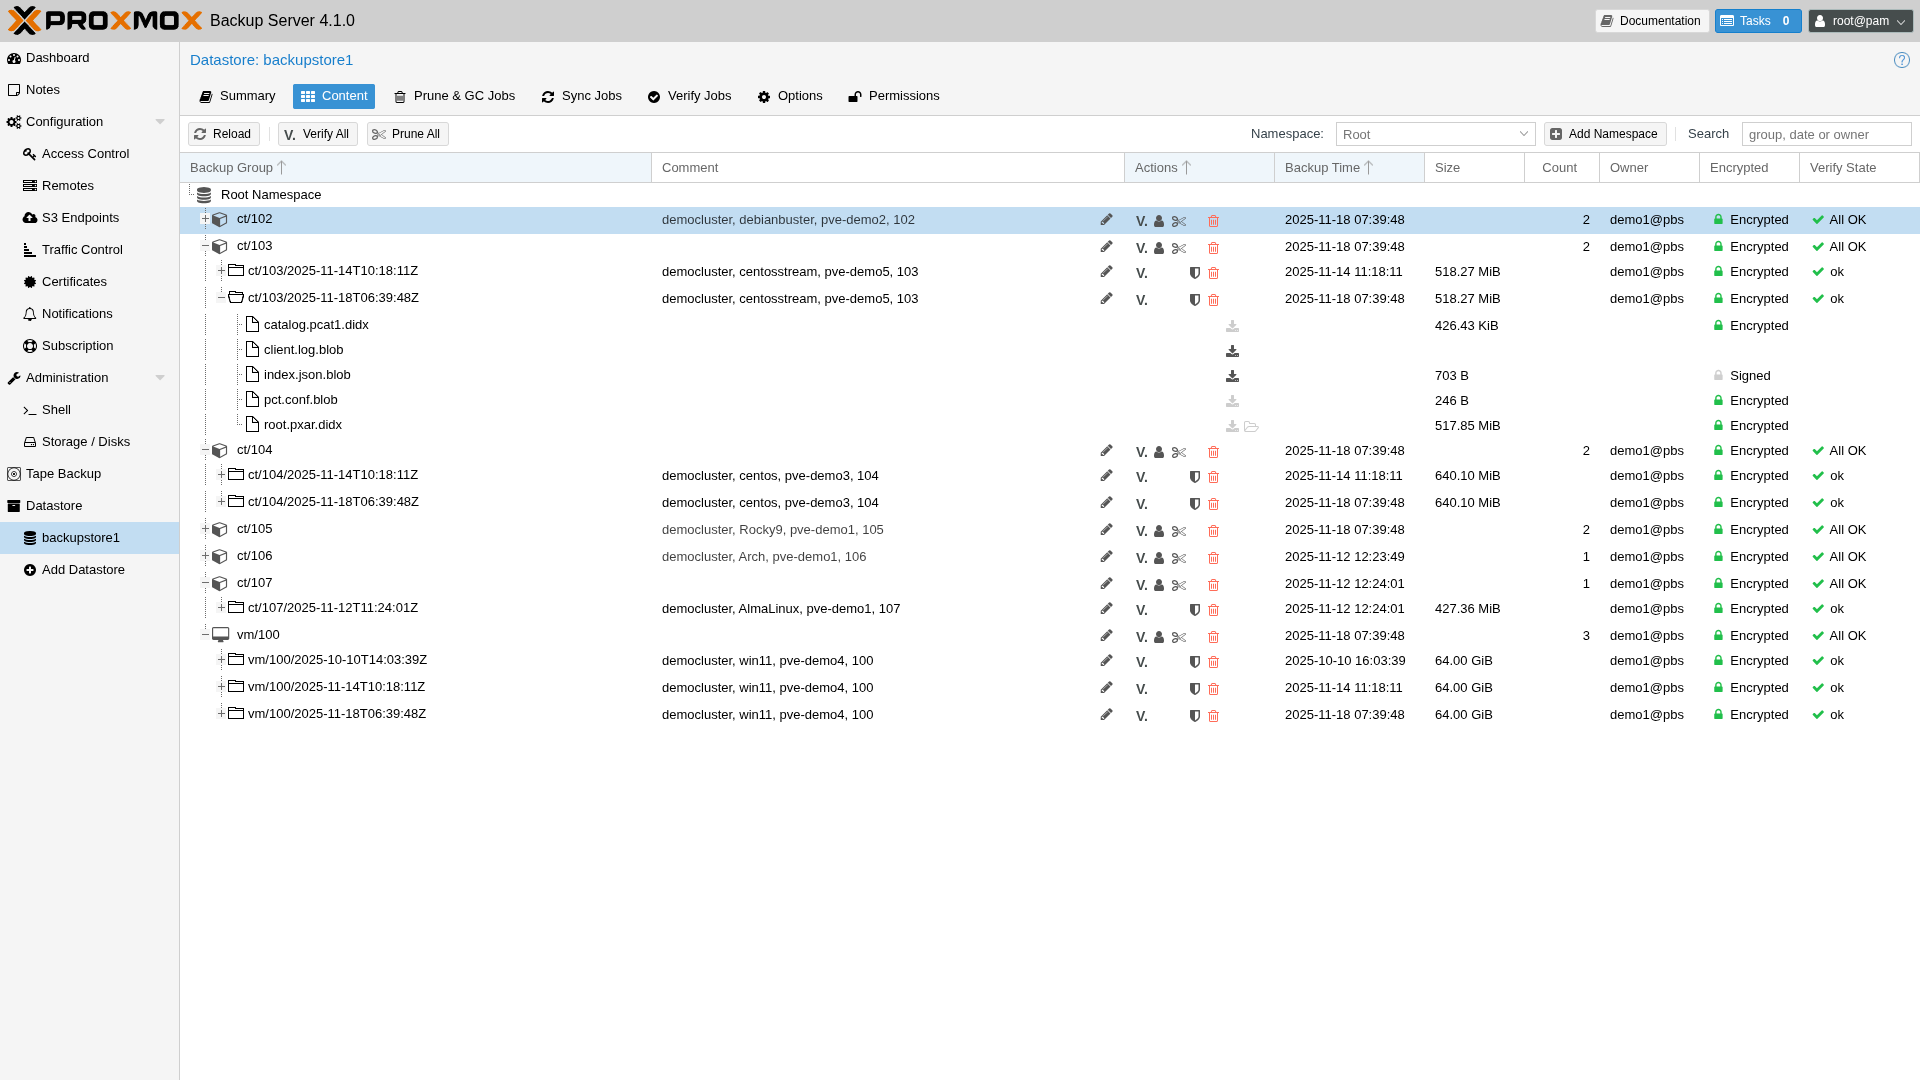1920x1080 pixels.
Task: Toggle protection on snapshot ct/107/2025-11-12T11:24:01Z
Action: click(x=1194, y=610)
